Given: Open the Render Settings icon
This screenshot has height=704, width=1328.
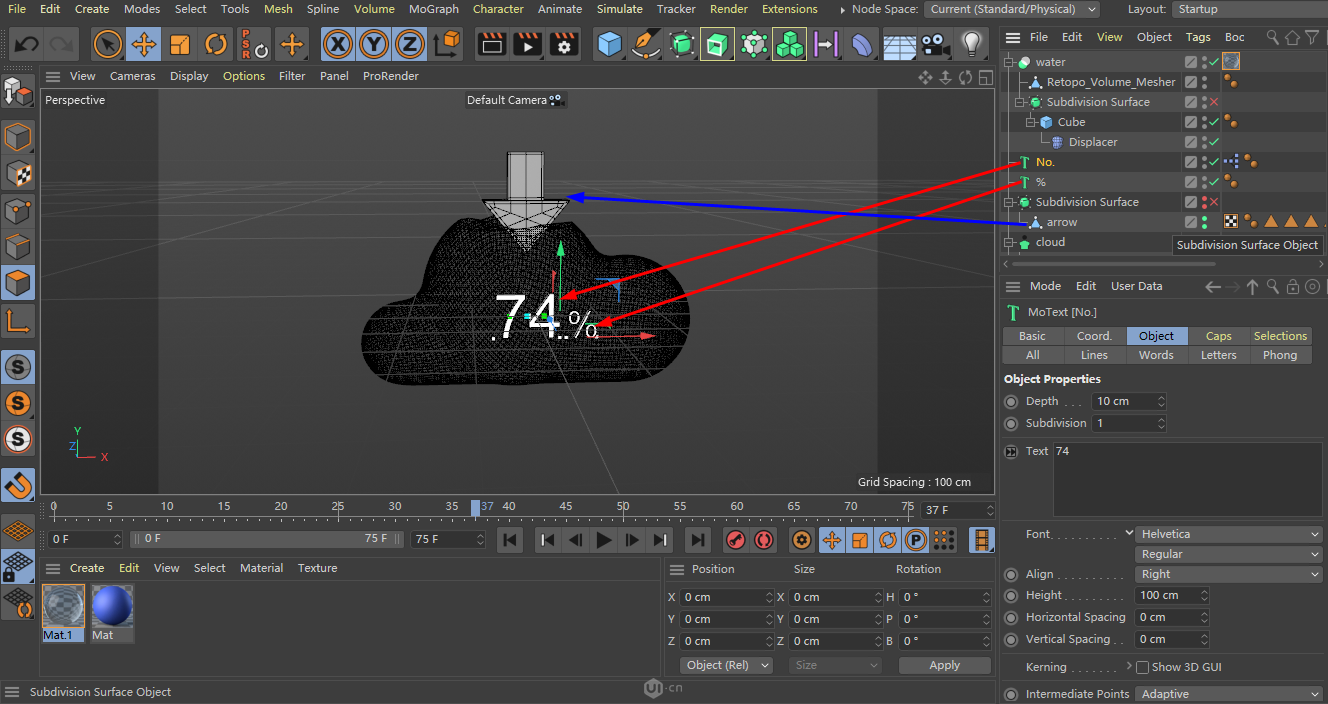Looking at the screenshot, I should coord(565,44).
